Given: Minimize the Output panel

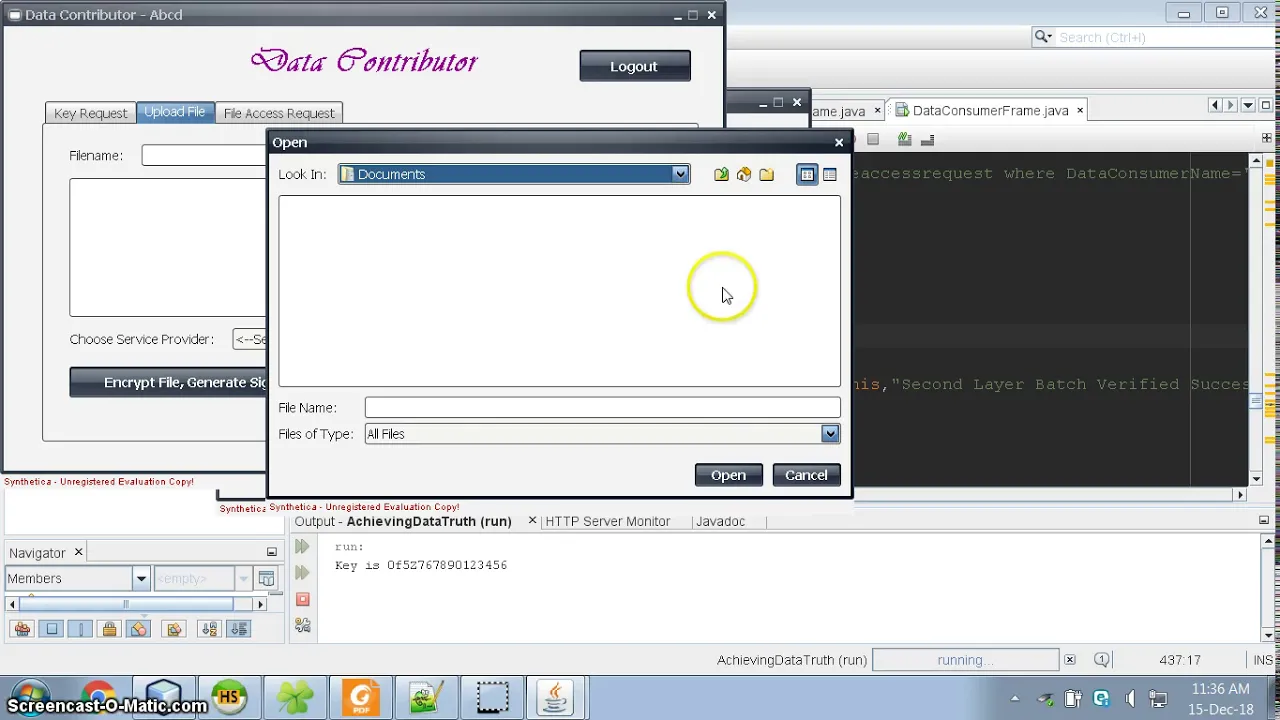Looking at the screenshot, I should 1265,520.
